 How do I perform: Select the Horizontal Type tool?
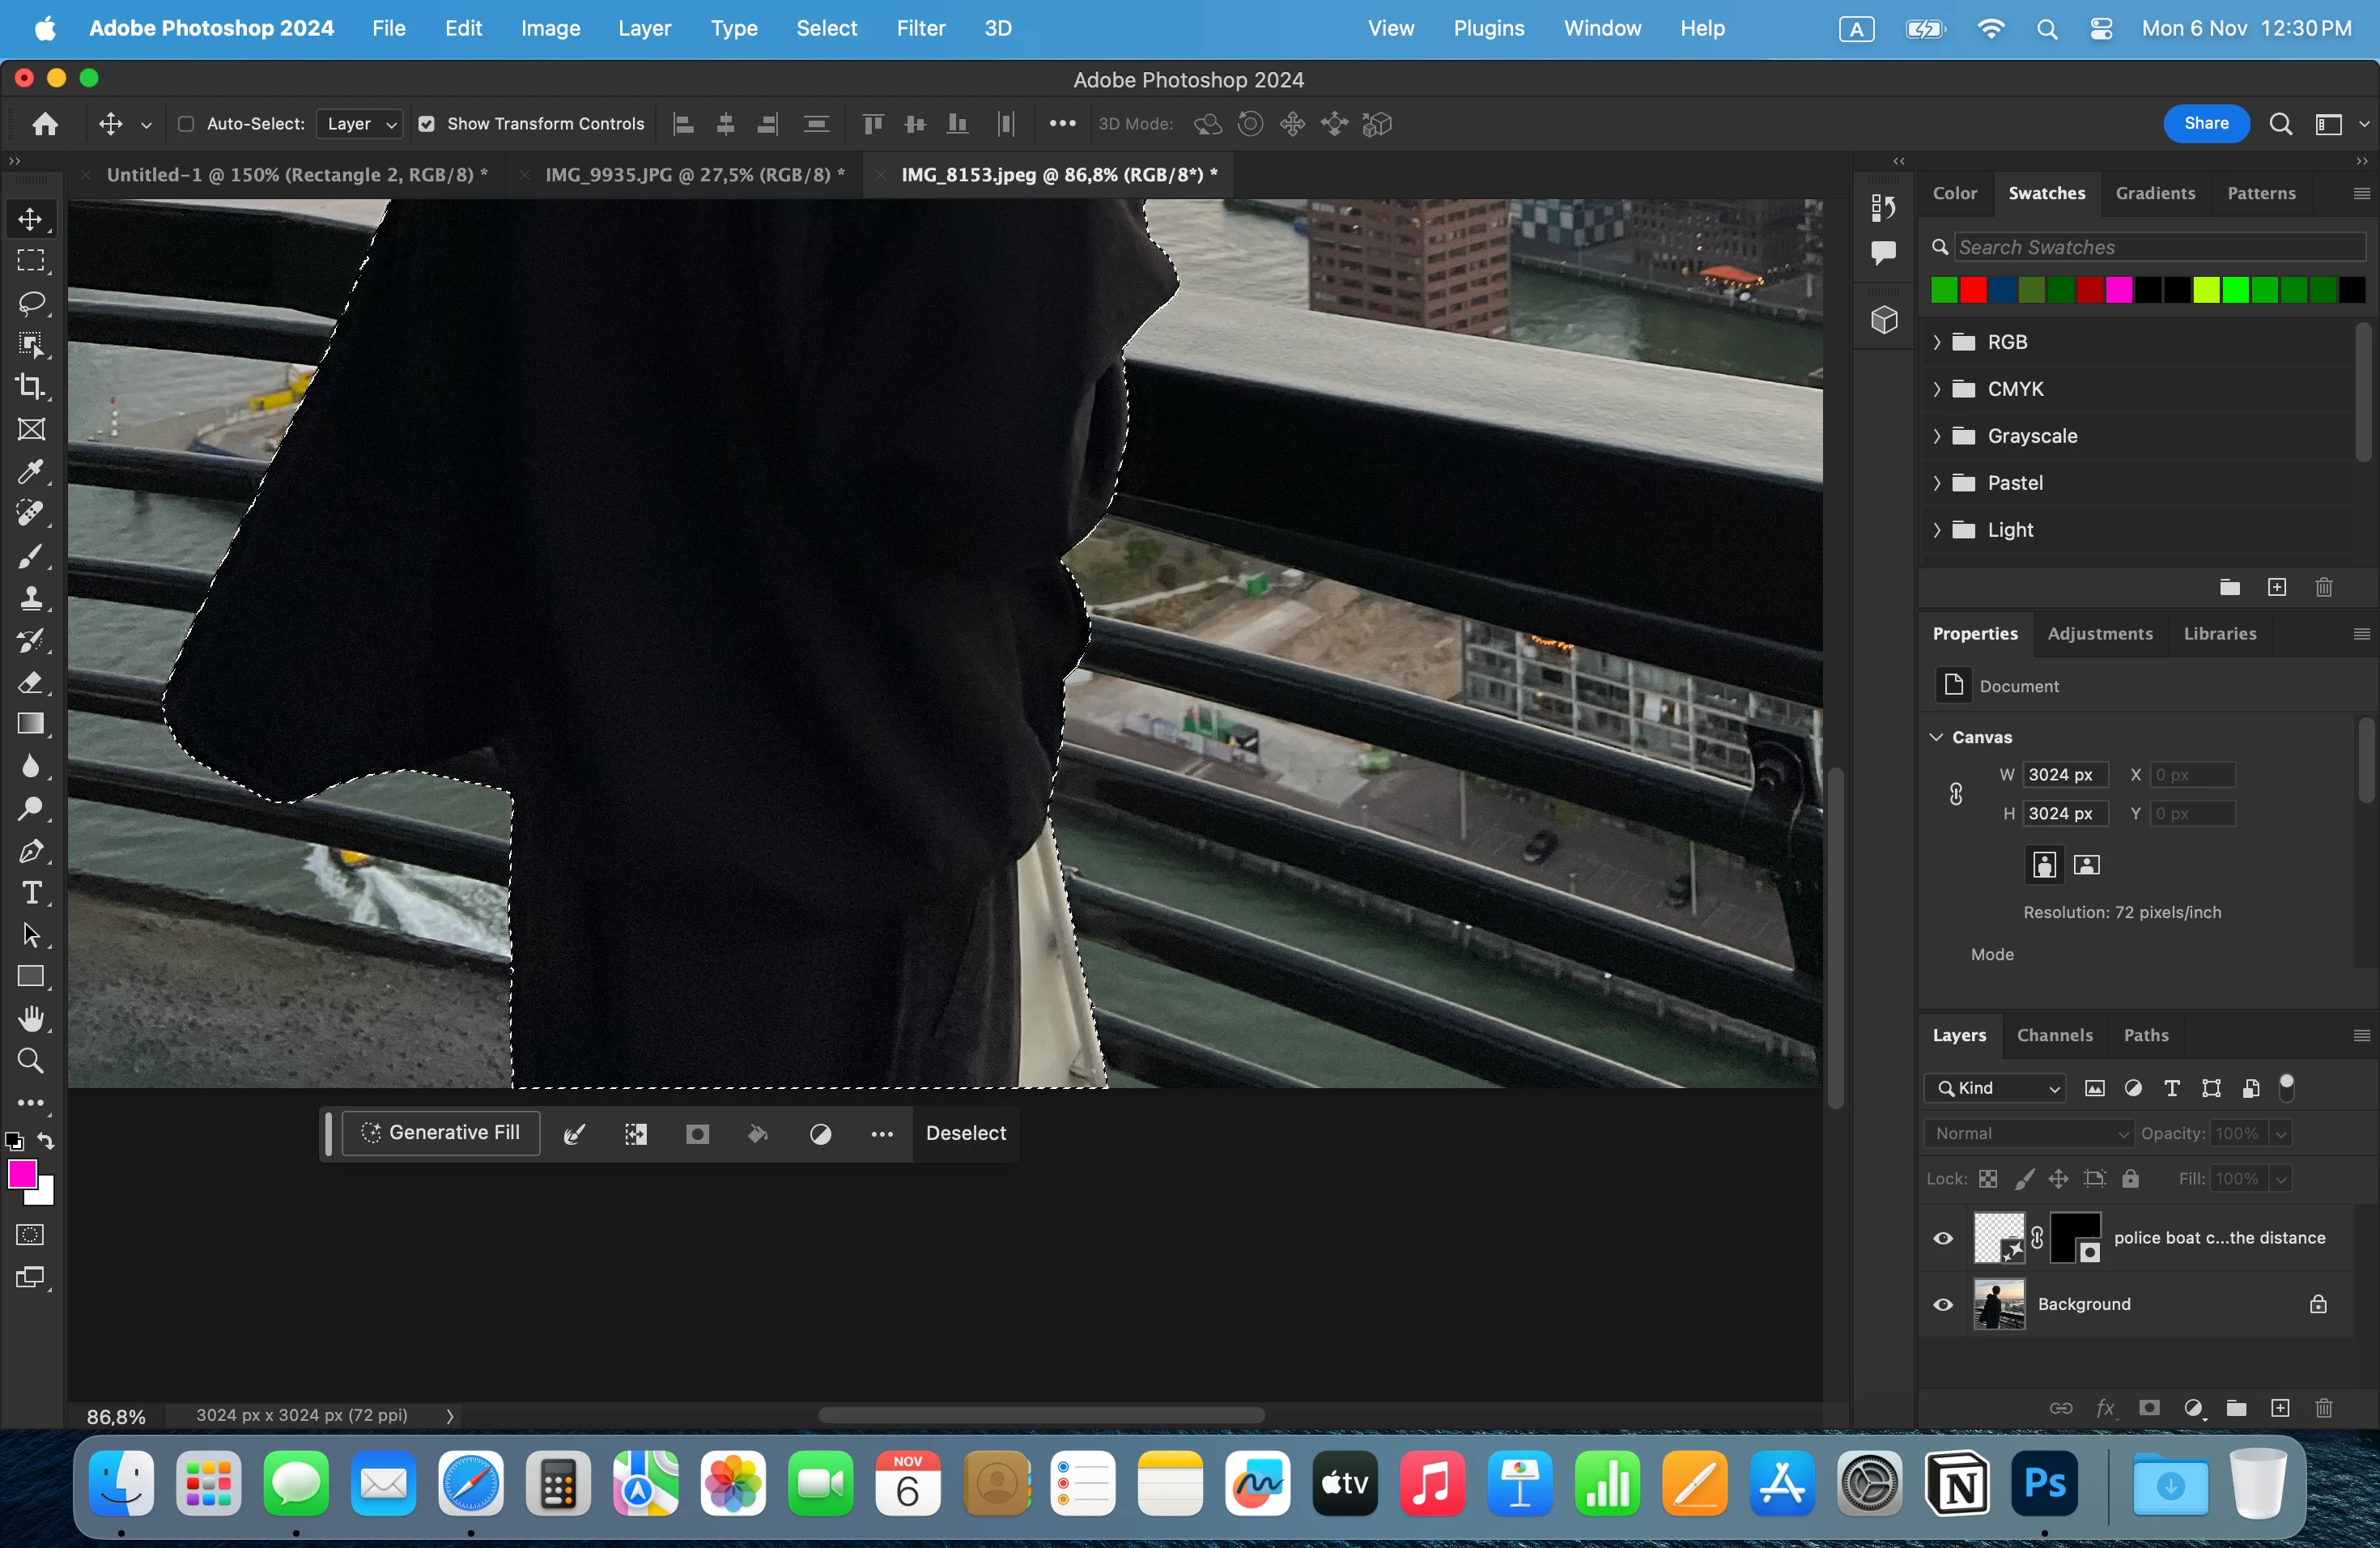point(31,893)
